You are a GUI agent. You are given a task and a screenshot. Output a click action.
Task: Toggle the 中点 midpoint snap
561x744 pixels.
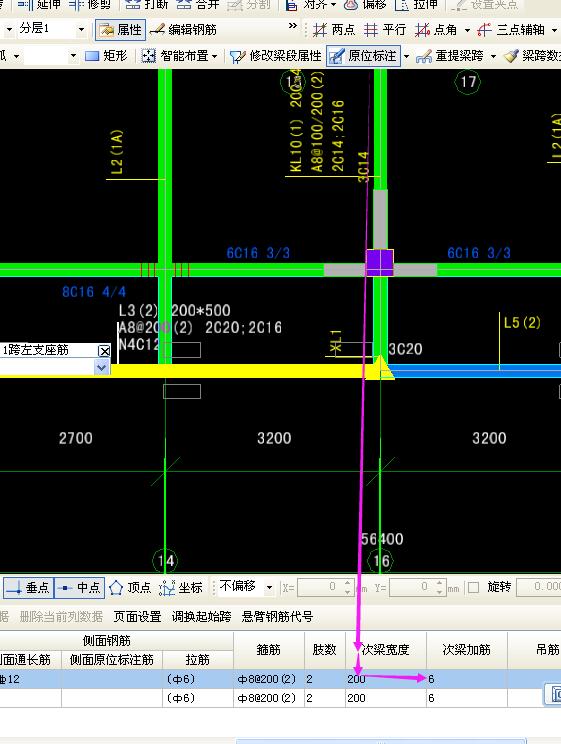pyautogui.click(x=79, y=587)
